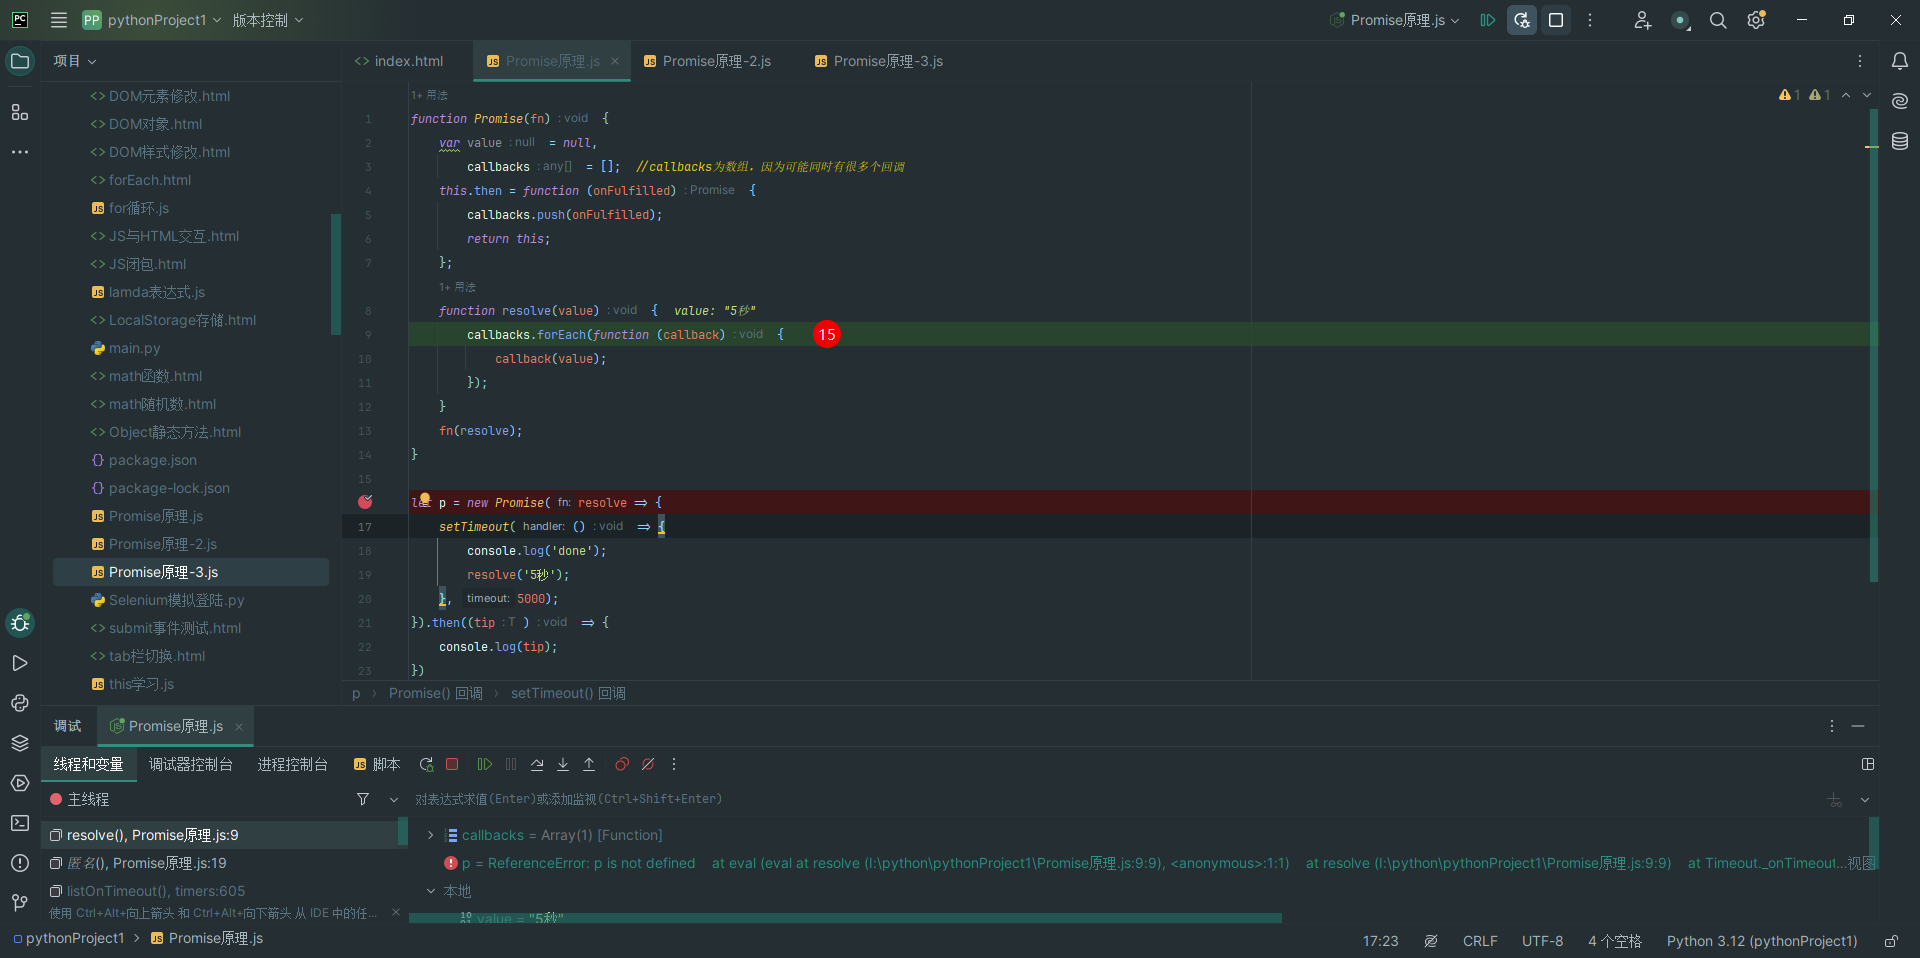The width and height of the screenshot is (1920, 958).
Task: Step out of the current function
Action: [589, 764]
